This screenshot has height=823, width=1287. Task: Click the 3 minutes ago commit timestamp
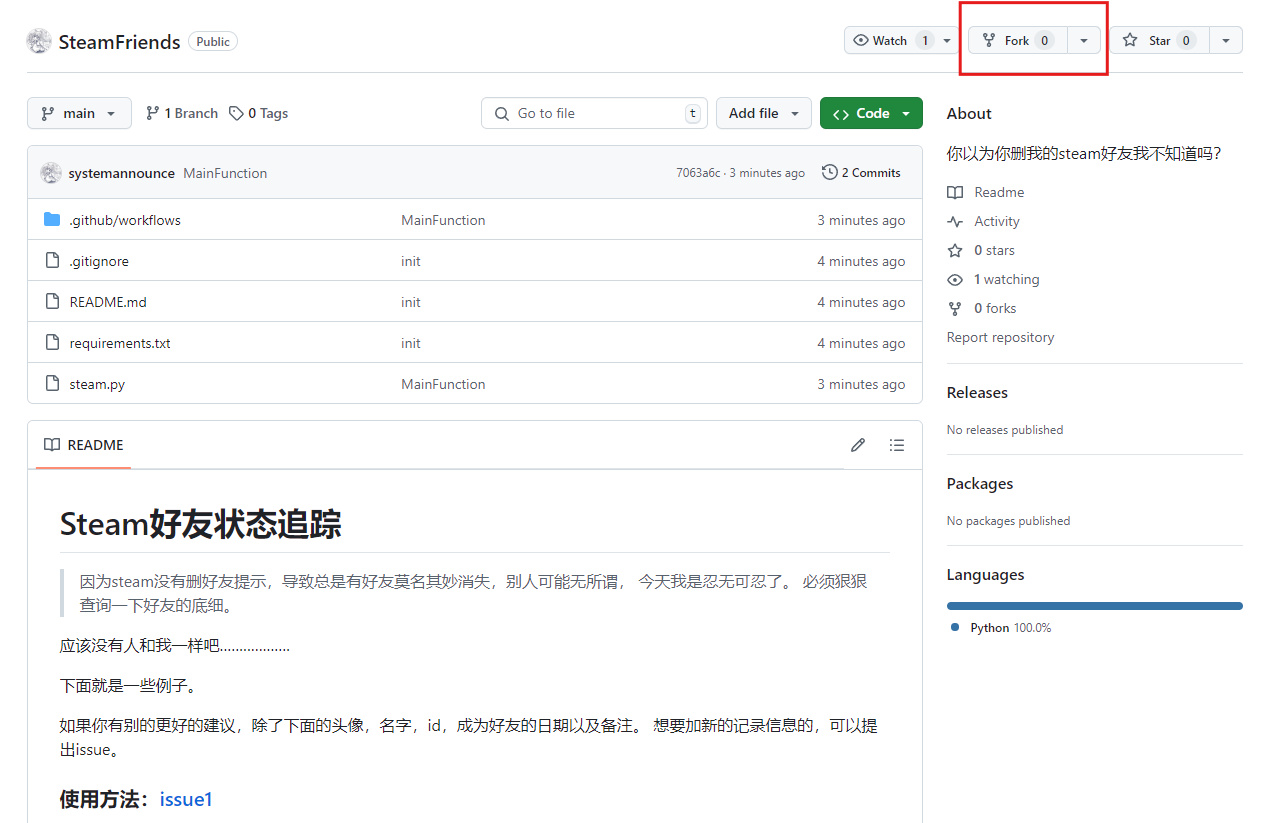pyautogui.click(x=767, y=173)
